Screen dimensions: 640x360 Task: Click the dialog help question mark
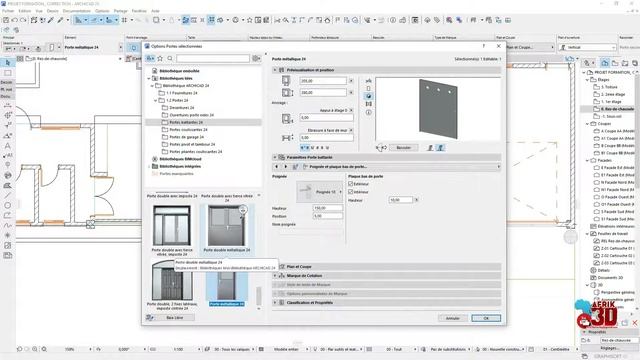[484, 46]
